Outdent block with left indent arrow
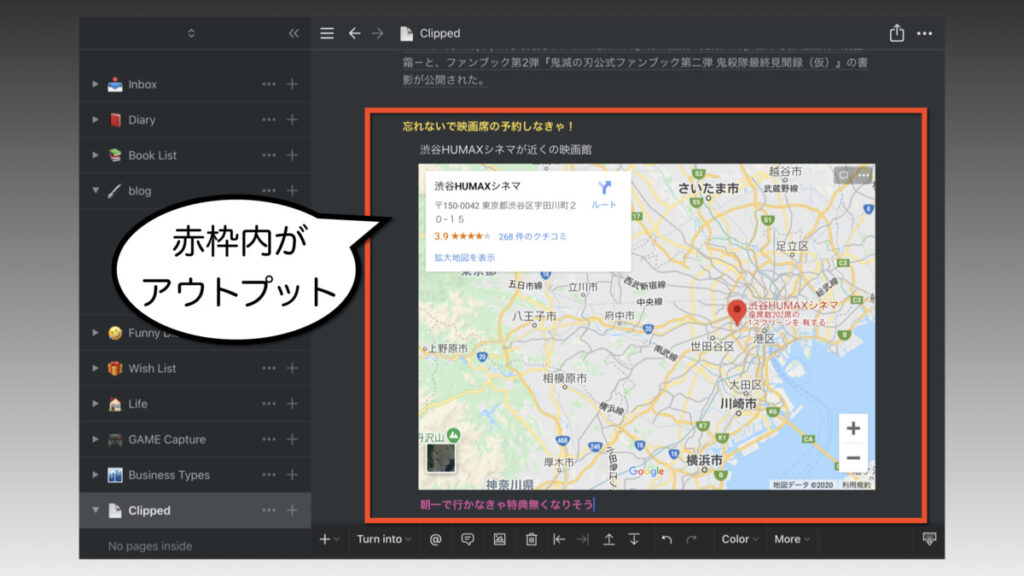 [x=559, y=539]
